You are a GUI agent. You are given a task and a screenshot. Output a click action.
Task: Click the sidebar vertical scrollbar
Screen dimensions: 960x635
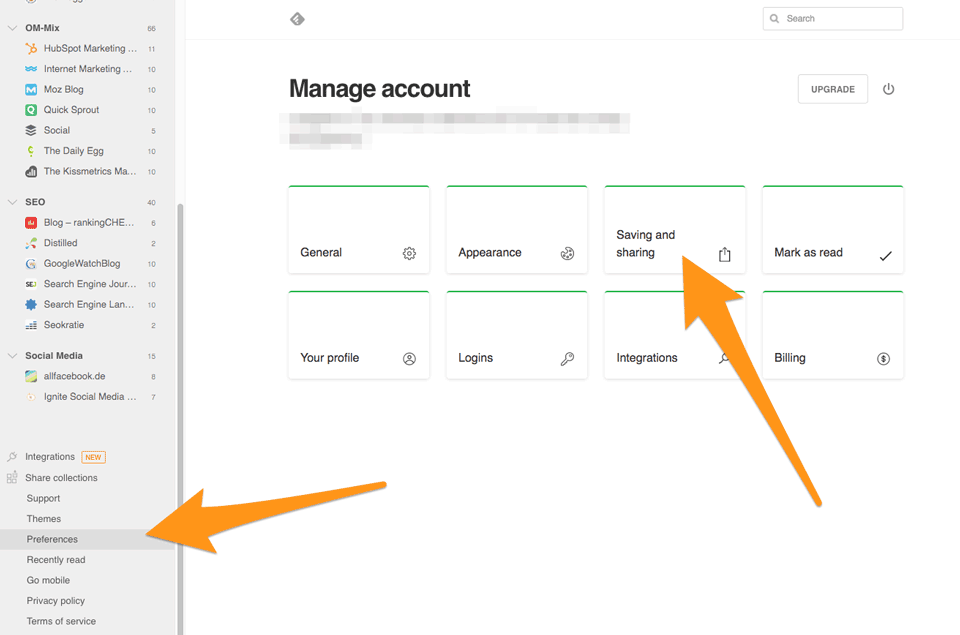(x=180, y=400)
